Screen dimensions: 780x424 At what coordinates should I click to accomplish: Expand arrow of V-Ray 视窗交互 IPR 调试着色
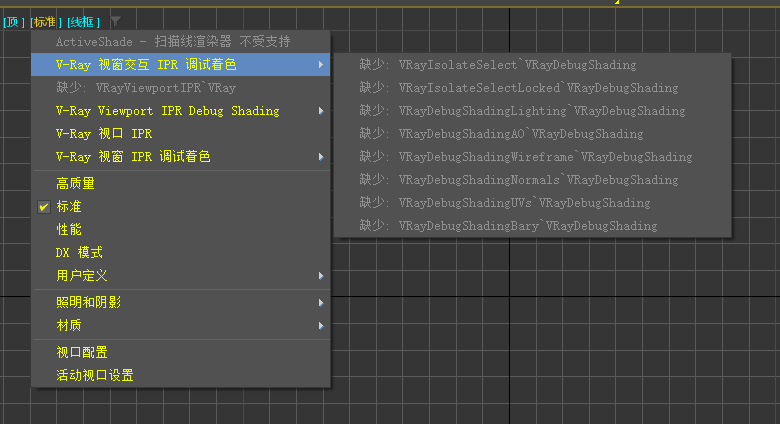tap(321, 65)
